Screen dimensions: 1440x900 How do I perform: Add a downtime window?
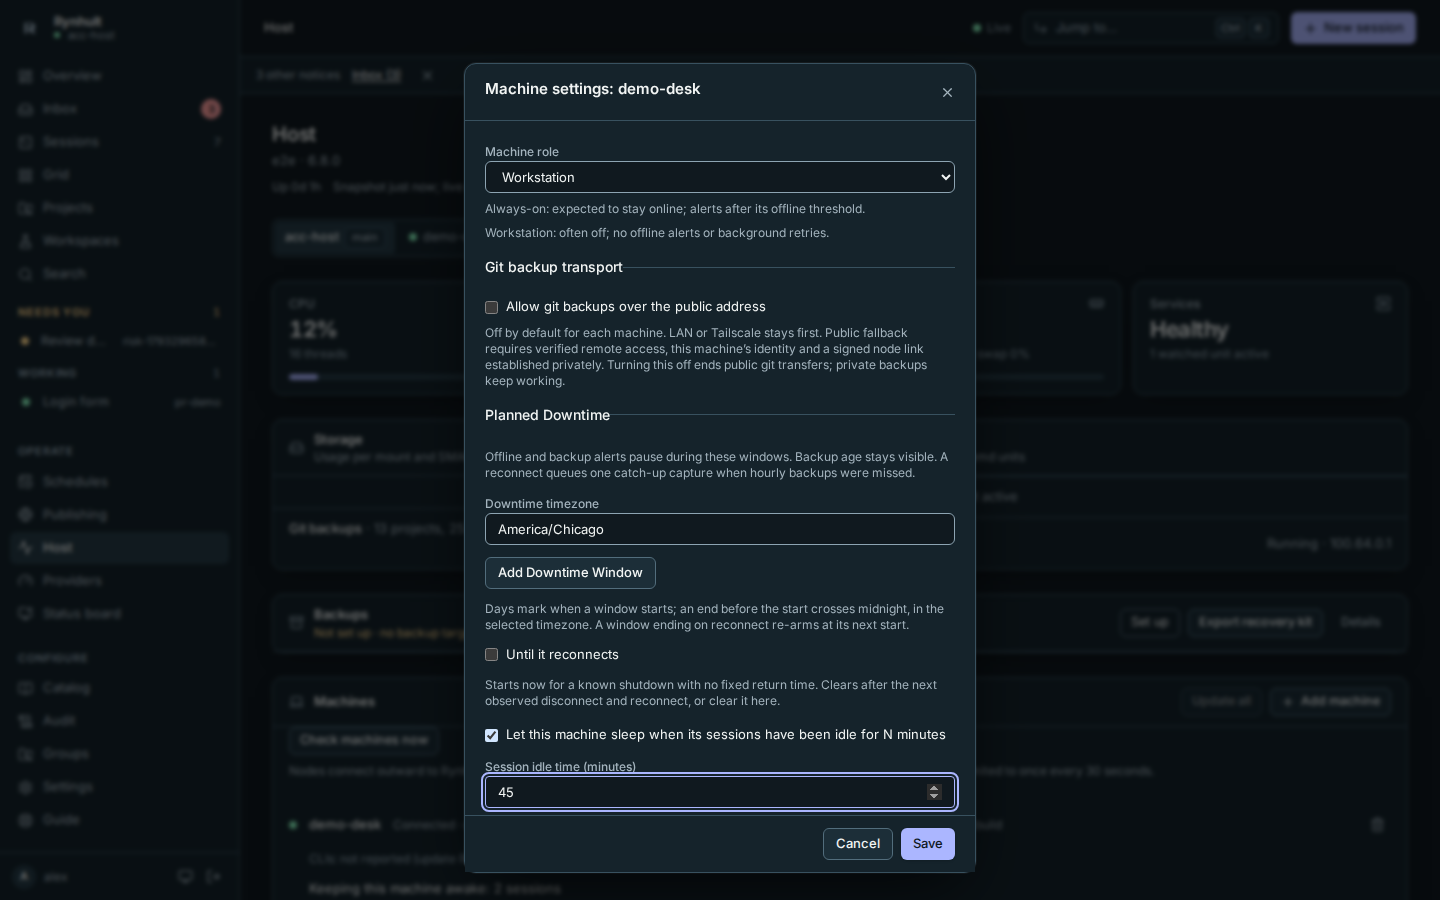pos(570,573)
